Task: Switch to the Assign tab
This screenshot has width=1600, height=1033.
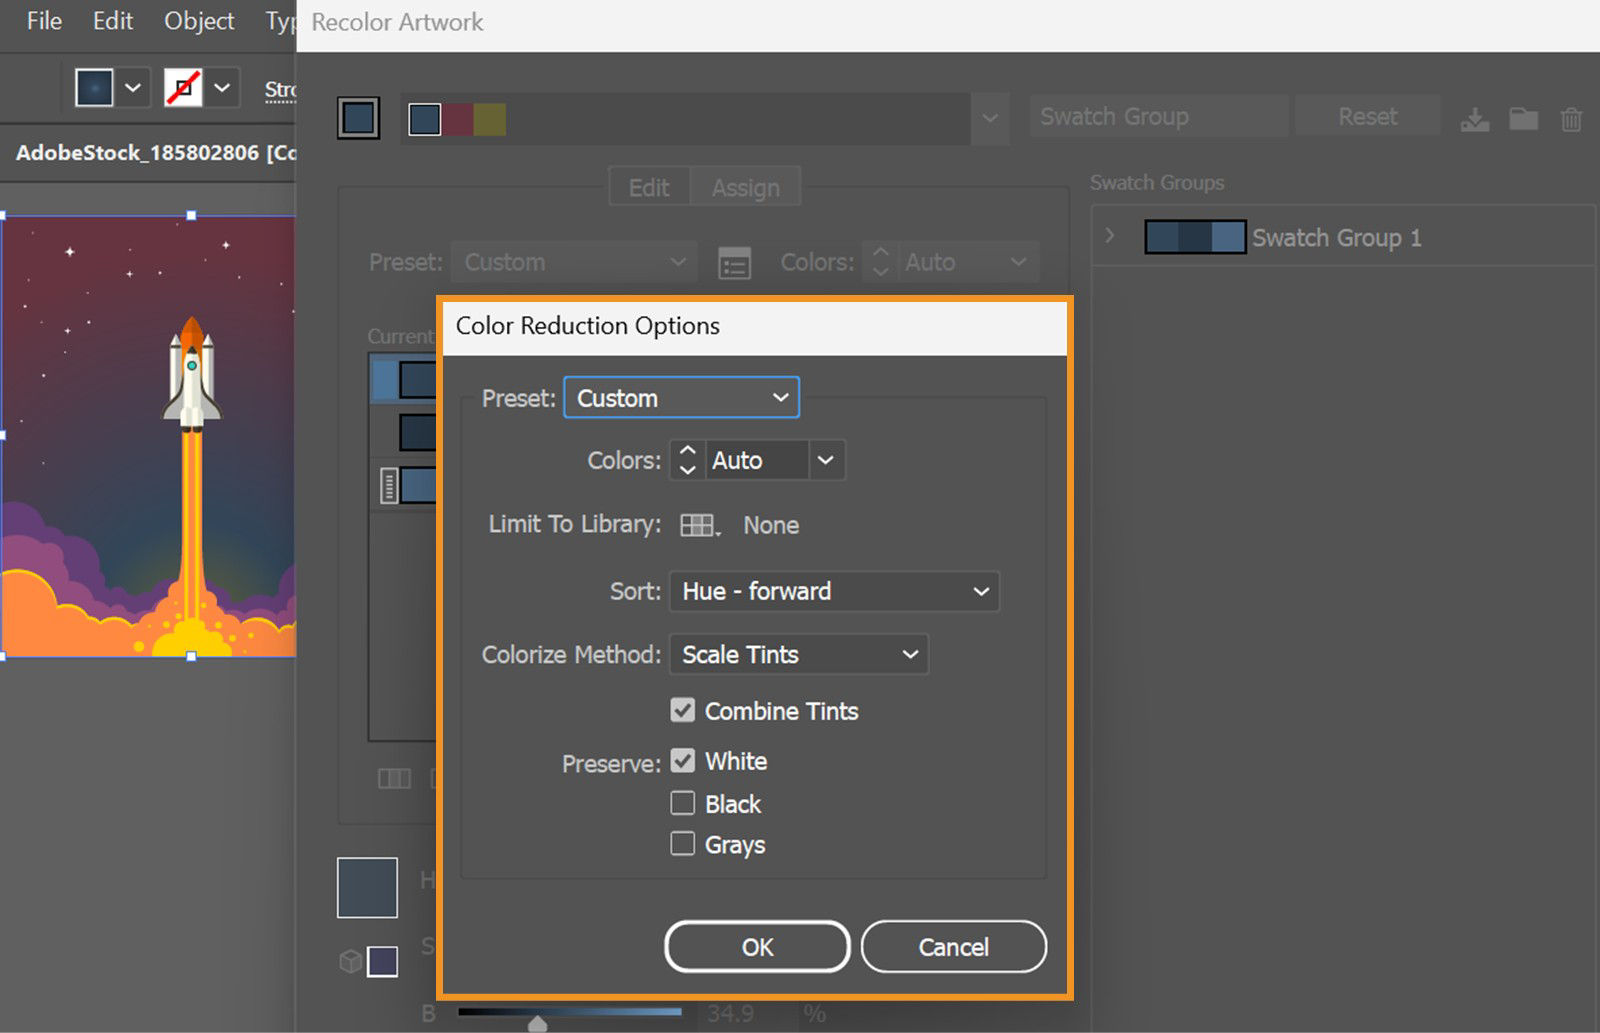Action: click(x=744, y=187)
